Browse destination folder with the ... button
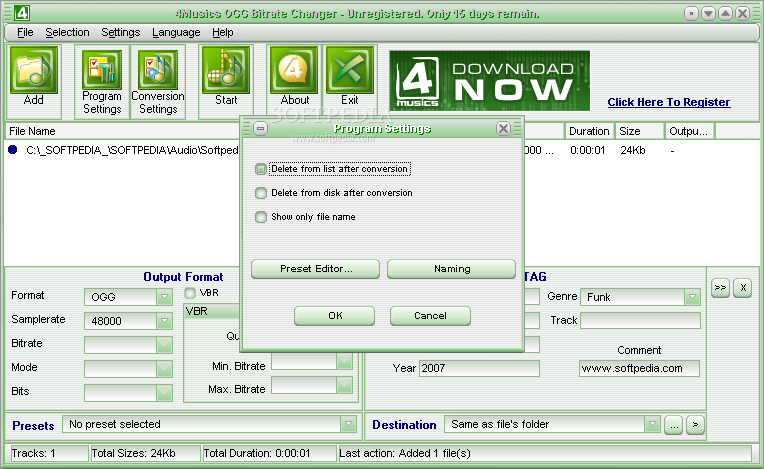Image resolution: width=764 pixels, height=469 pixels. coord(673,425)
